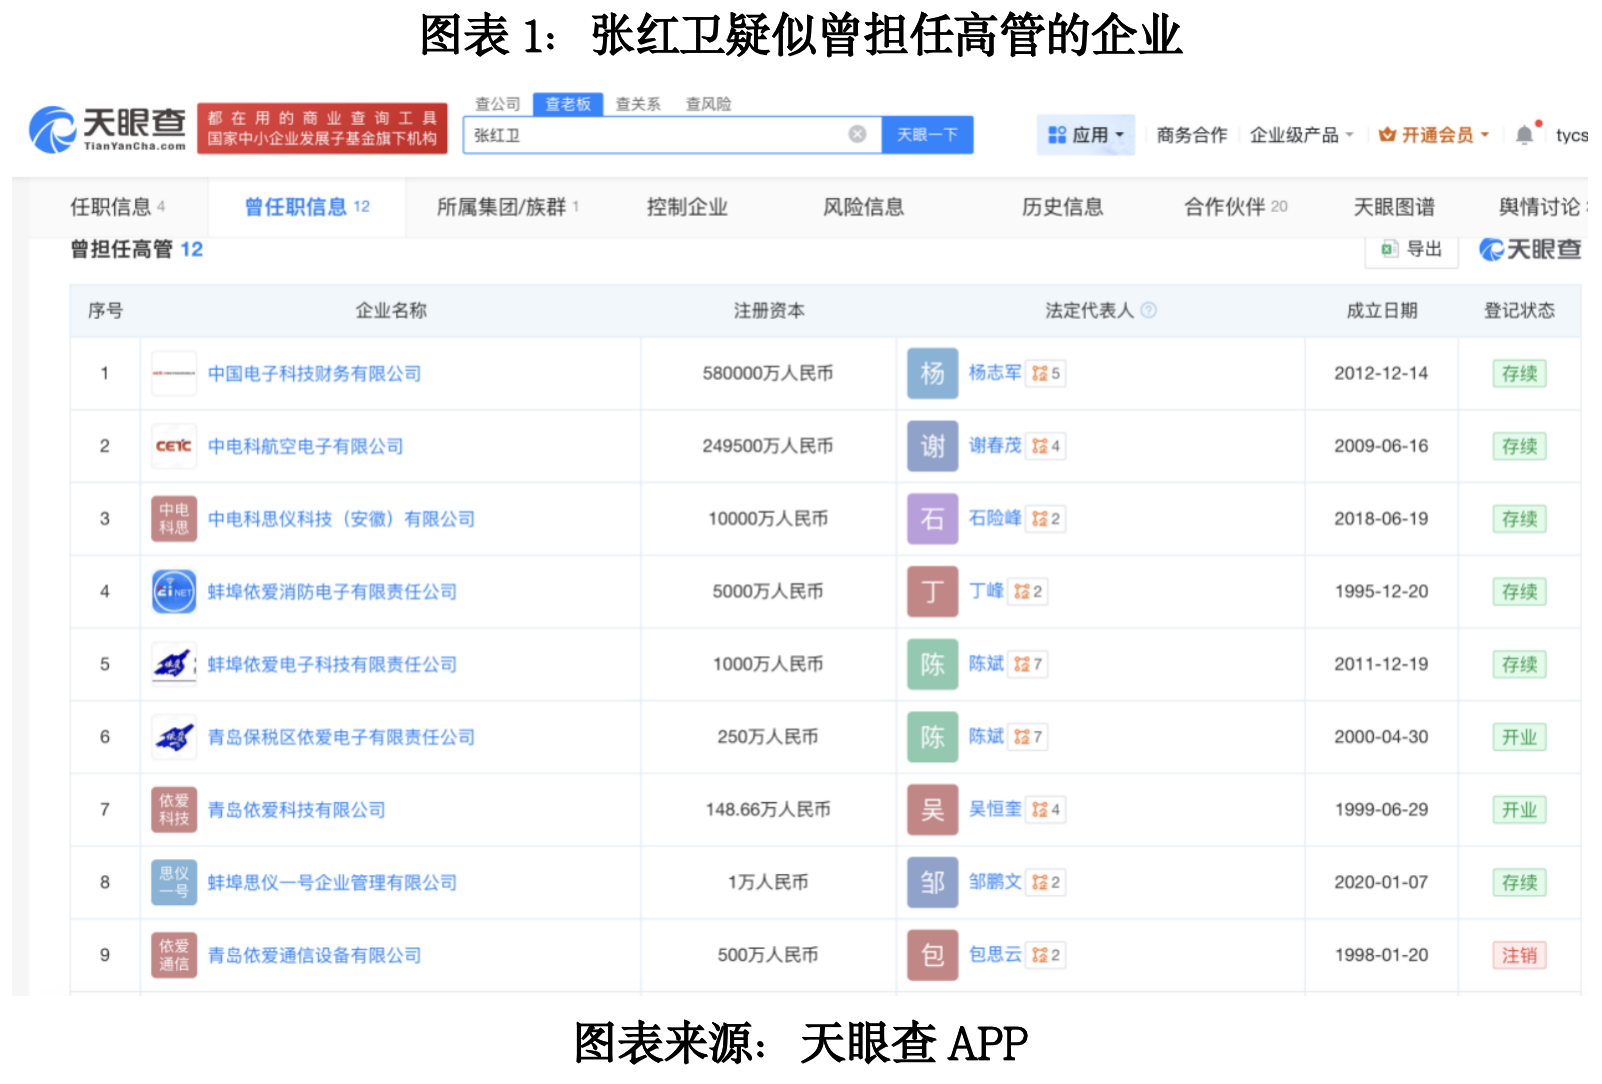Screen dimensions: 1602x1084
Task: Click the help icon beside 法定代表人
Action: click(1149, 311)
